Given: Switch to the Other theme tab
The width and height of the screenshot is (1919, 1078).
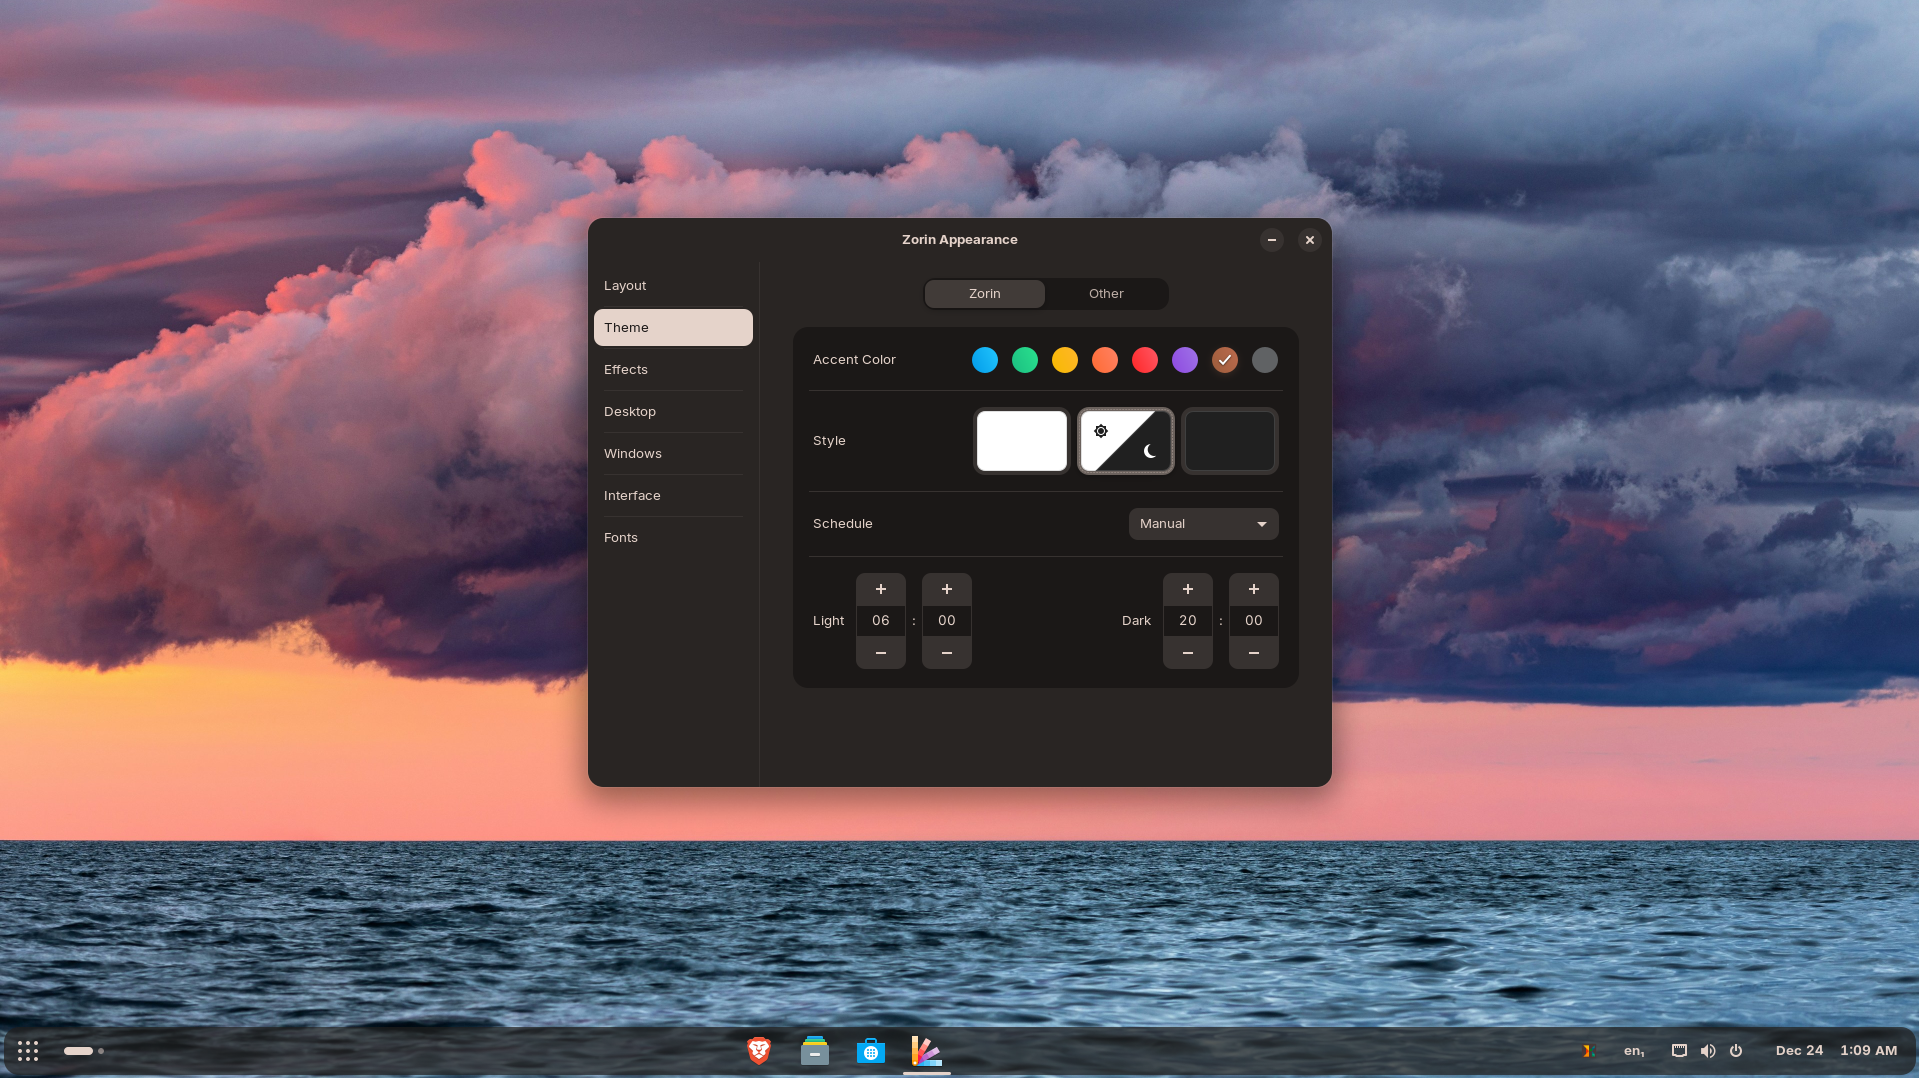Looking at the screenshot, I should [1105, 293].
